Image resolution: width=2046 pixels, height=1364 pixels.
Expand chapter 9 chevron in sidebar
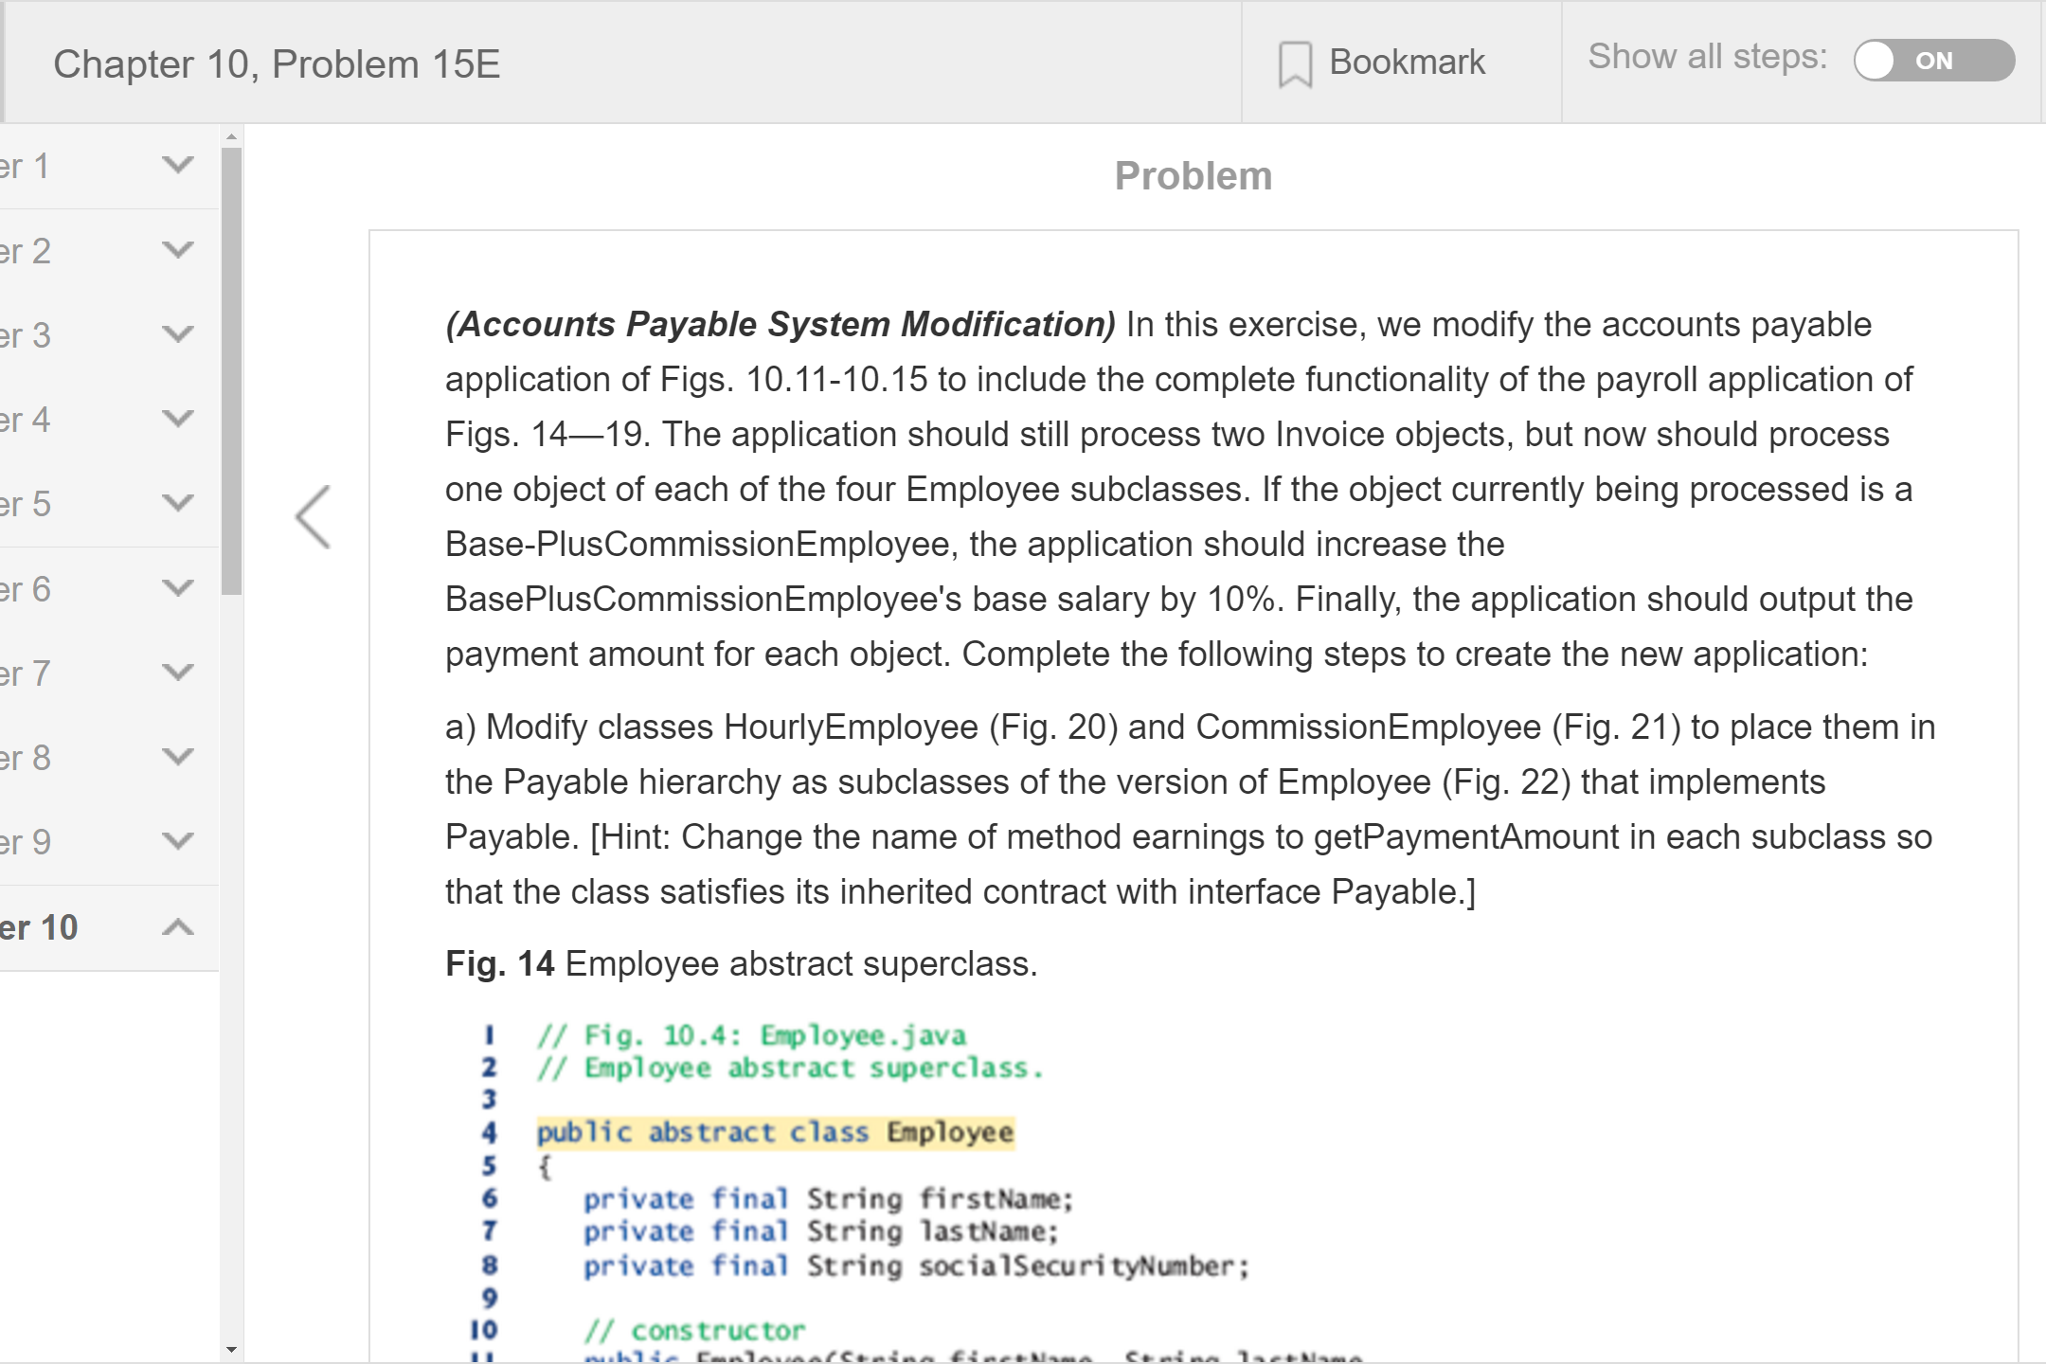pyautogui.click(x=177, y=841)
